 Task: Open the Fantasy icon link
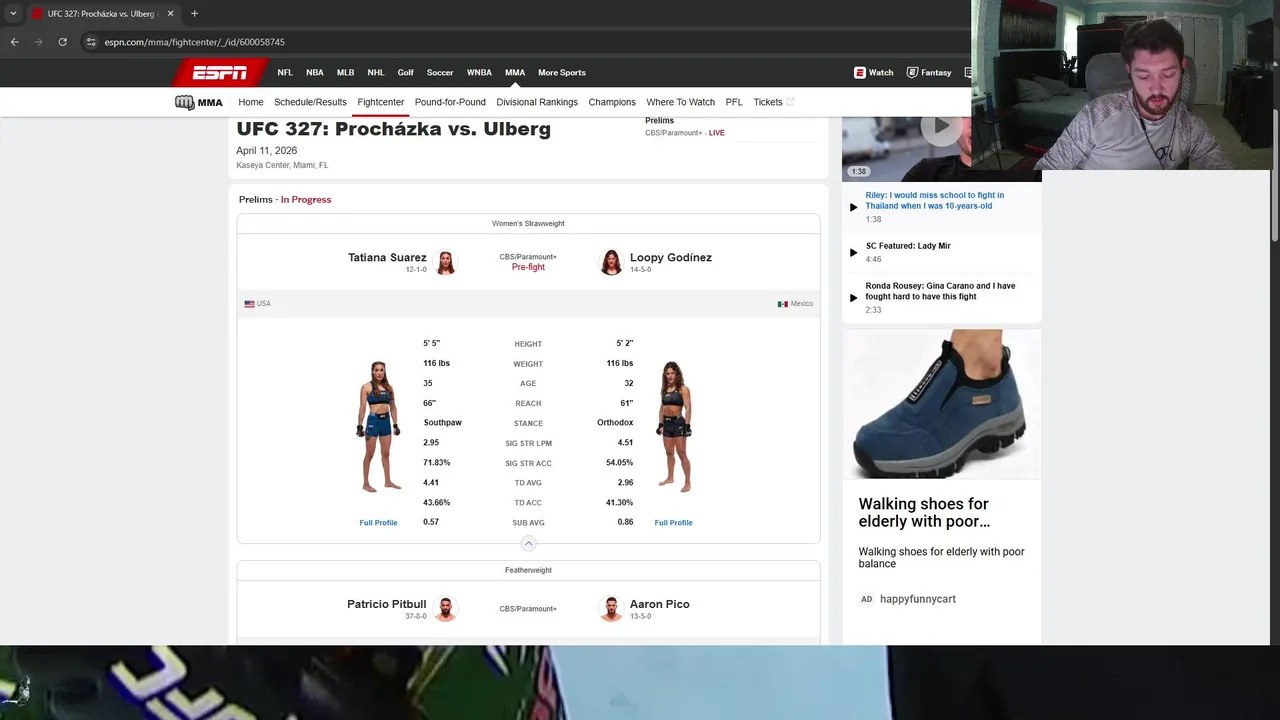pyautogui.click(x=928, y=72)
